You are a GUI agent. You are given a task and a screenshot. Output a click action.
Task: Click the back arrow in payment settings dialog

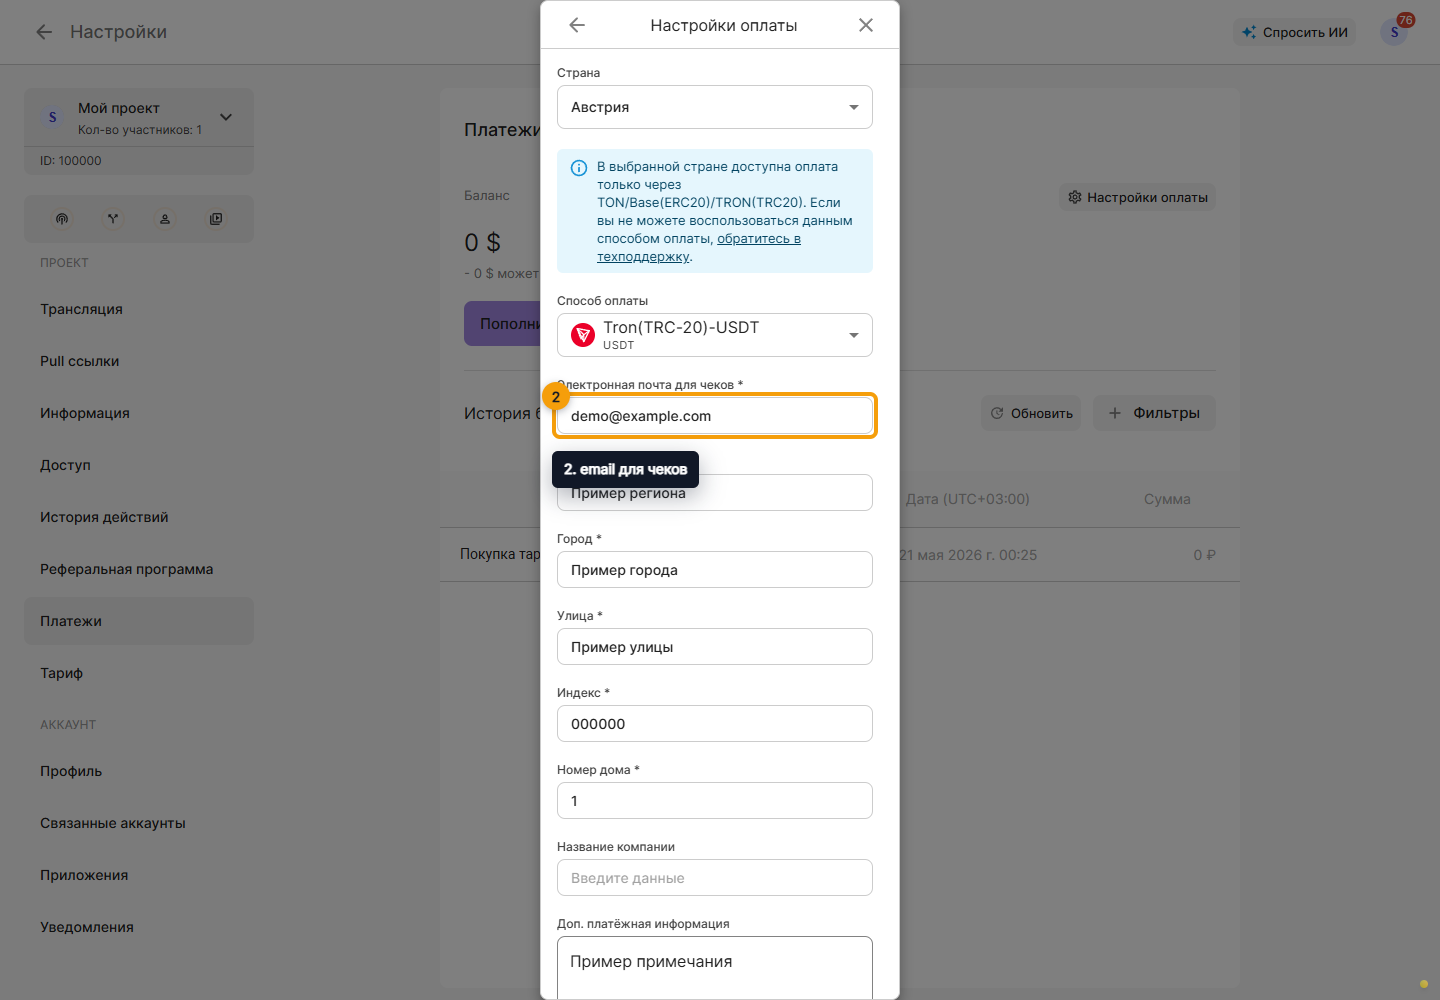577,25
